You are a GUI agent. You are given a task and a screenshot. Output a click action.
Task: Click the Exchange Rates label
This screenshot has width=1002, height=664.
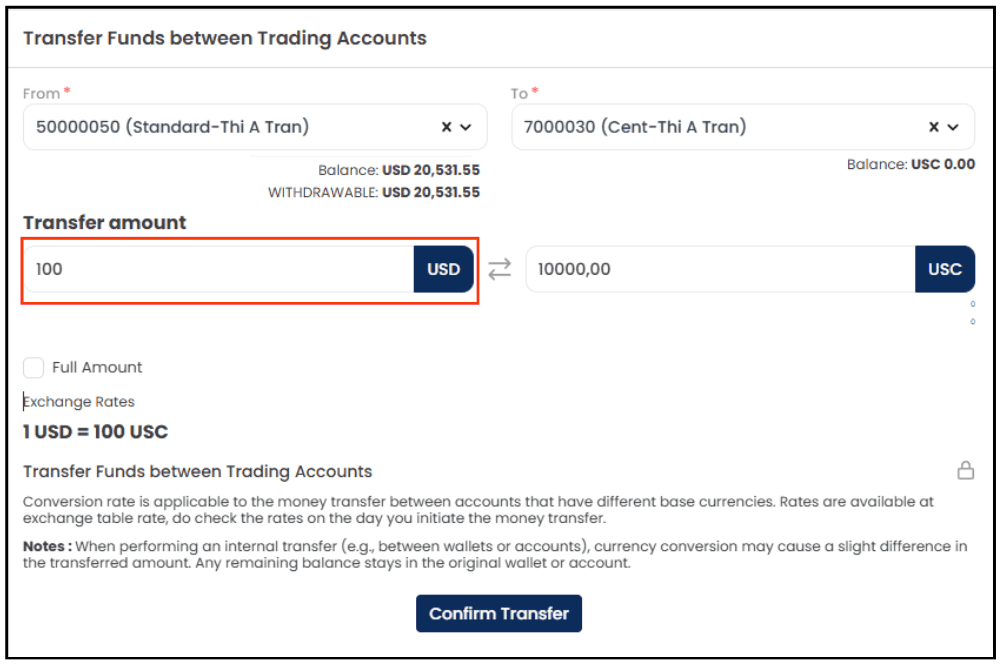coord(79,401)
